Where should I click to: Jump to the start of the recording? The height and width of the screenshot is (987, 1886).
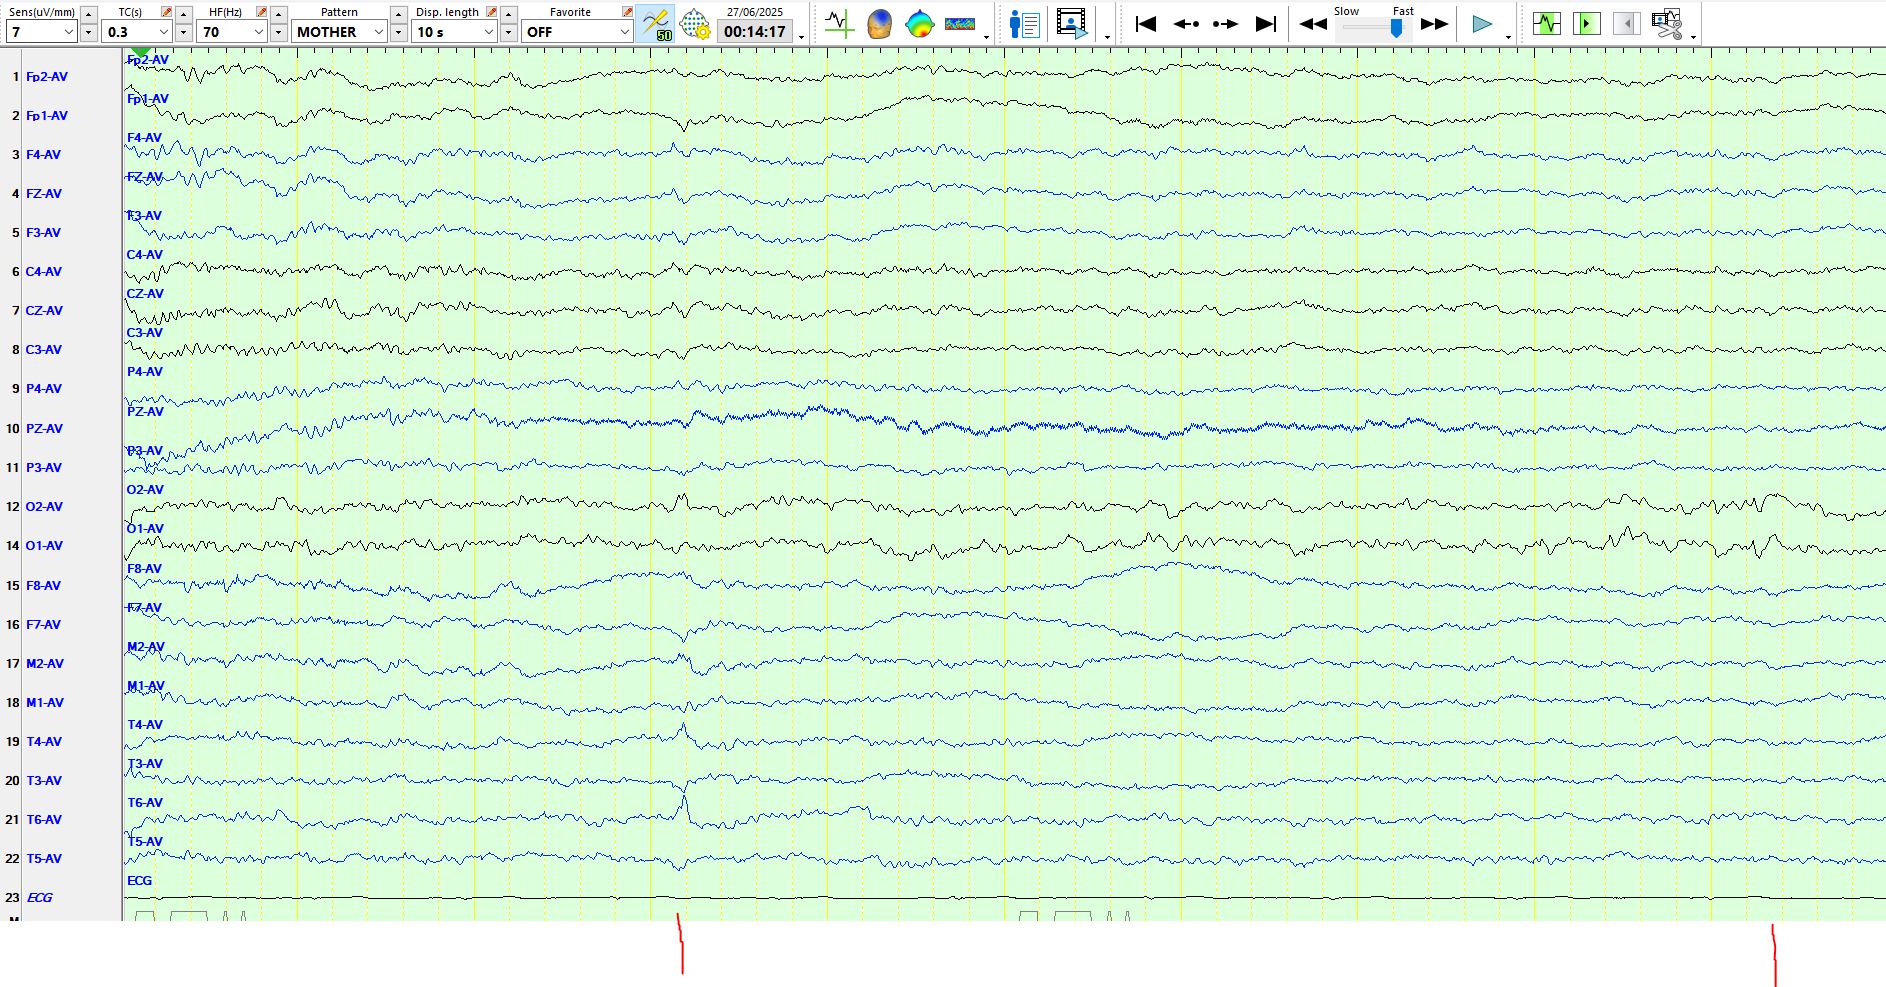click(1146, 23)
